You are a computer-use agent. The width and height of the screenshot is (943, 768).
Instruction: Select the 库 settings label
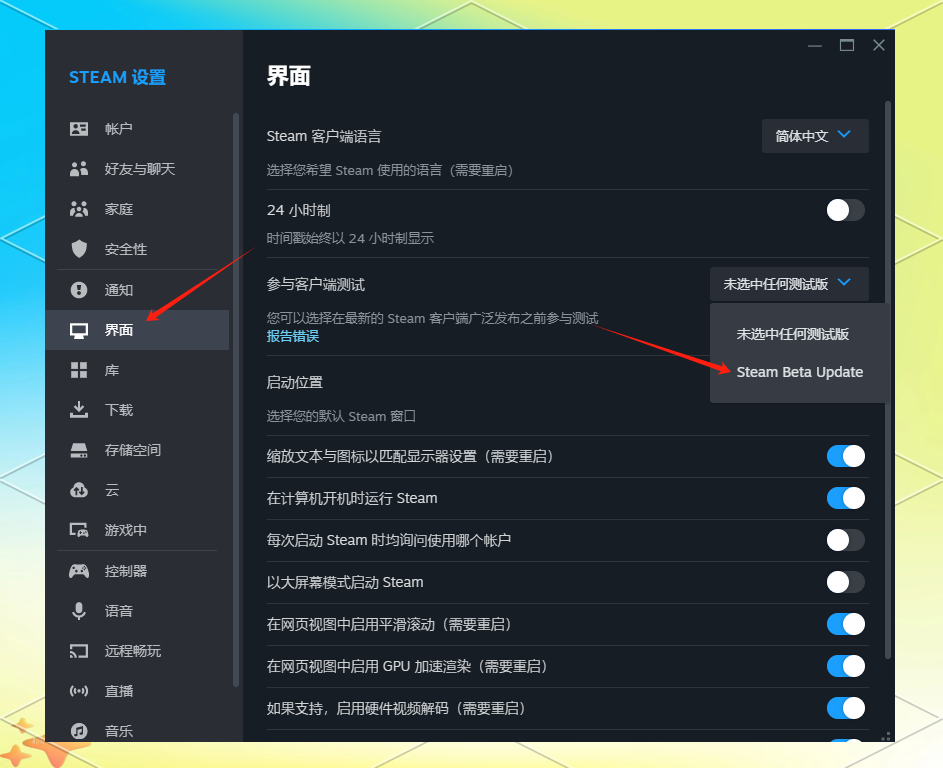pyautogui.click(x=112, y=370)
